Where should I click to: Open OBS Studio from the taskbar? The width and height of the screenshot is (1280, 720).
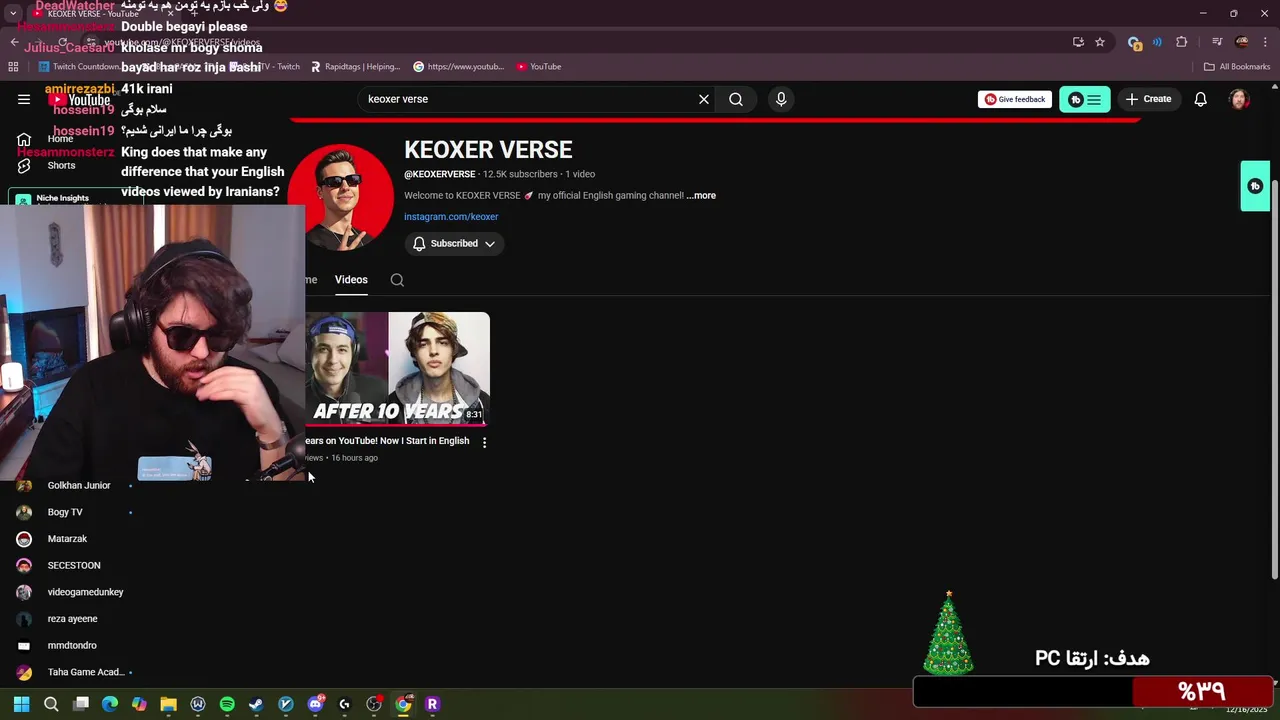tap(374, 704)
